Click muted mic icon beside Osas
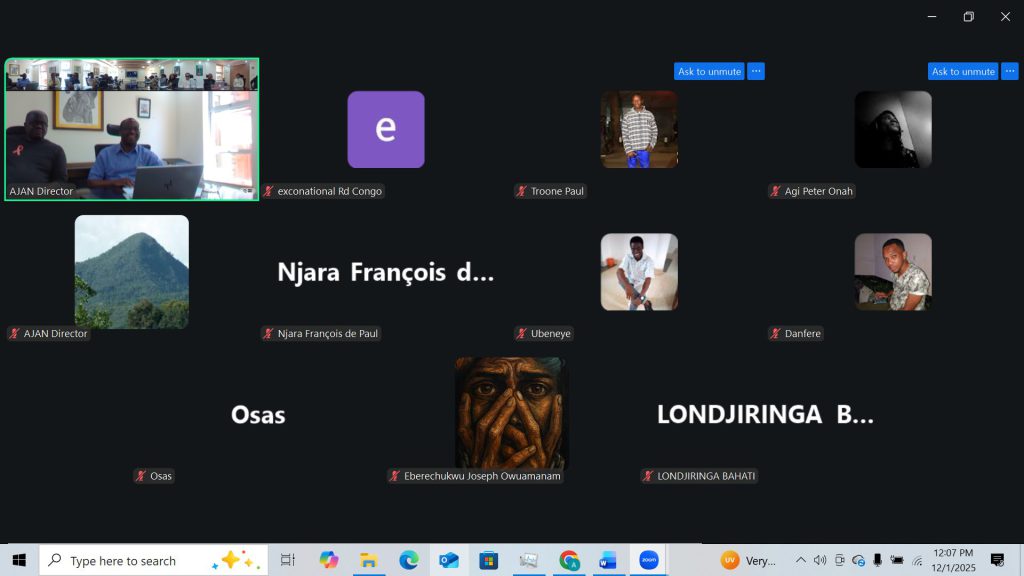 141,477
